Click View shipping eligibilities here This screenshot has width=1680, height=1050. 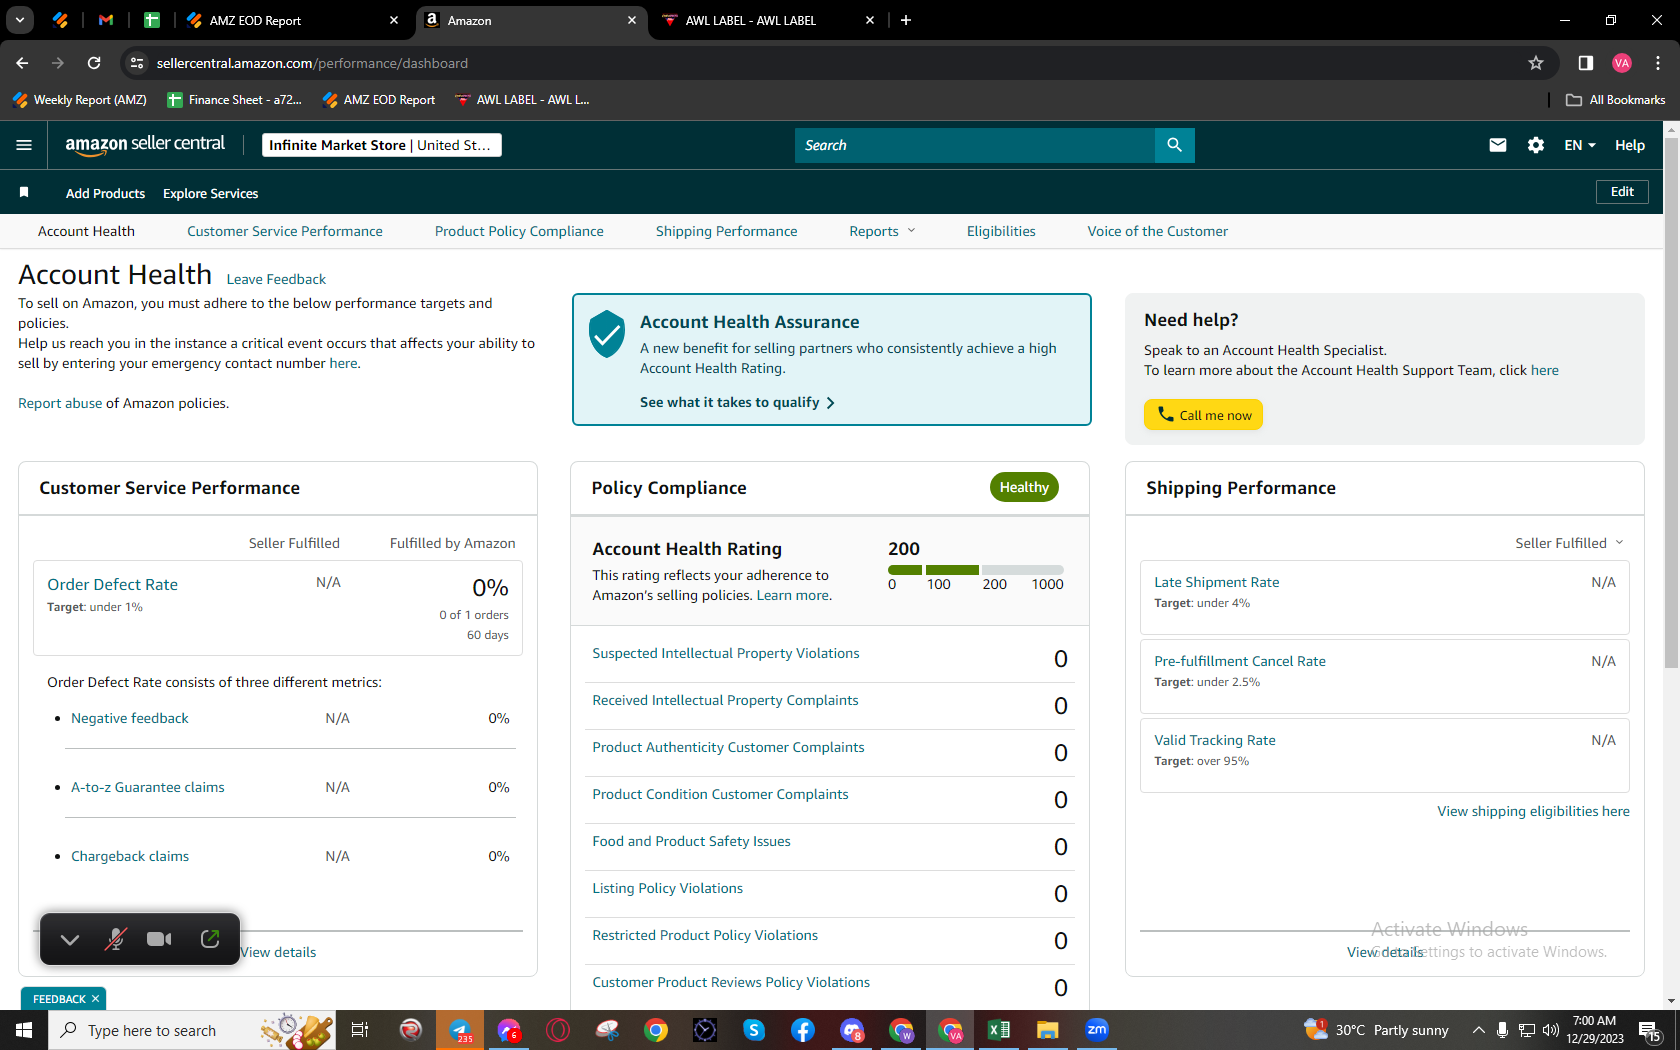(1533, 811)
